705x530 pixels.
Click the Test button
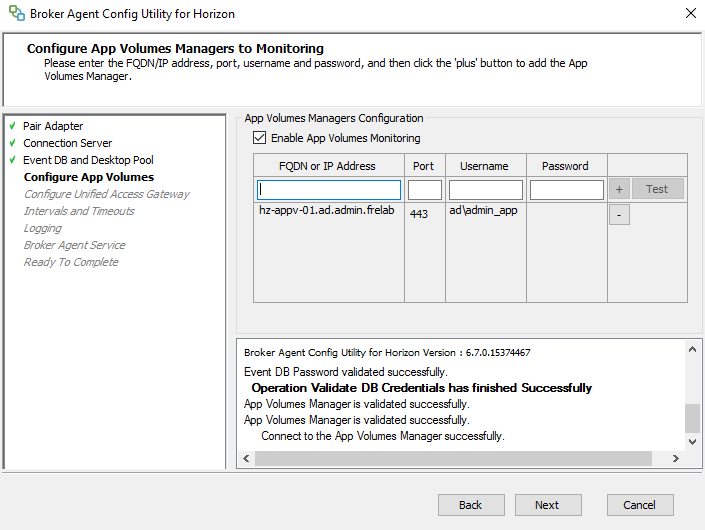[x=657, y=189]
